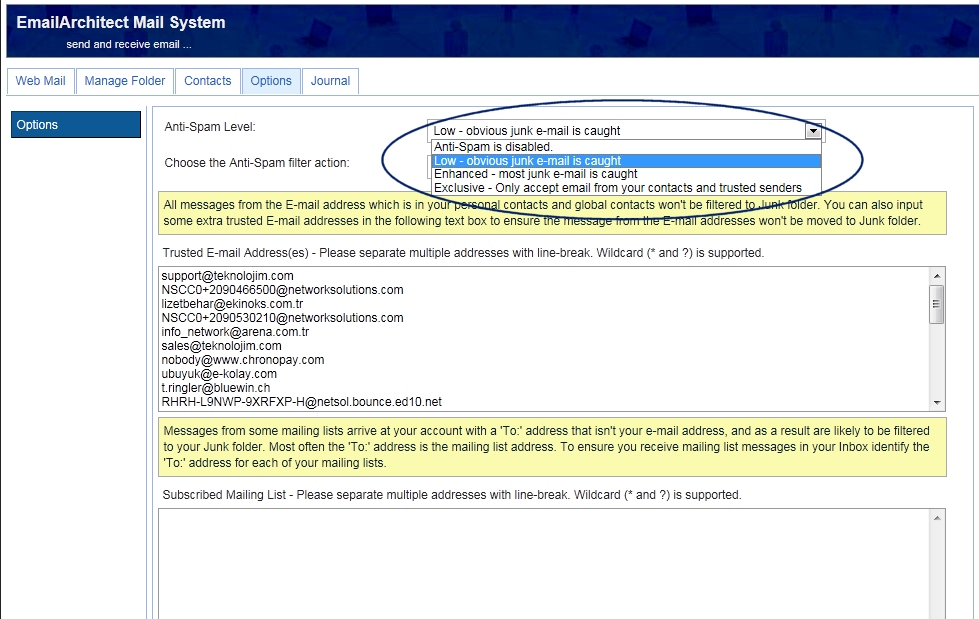Switch to the Manage Folder tab
This screenshot has height=619, width=979.
(125, 81)
